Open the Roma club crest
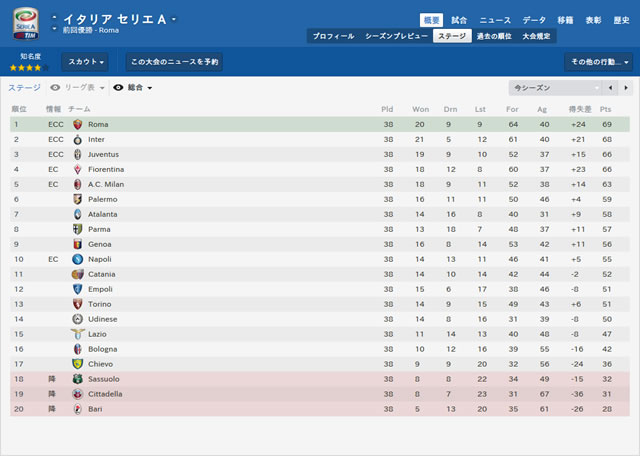 click(x=78, y=125)
